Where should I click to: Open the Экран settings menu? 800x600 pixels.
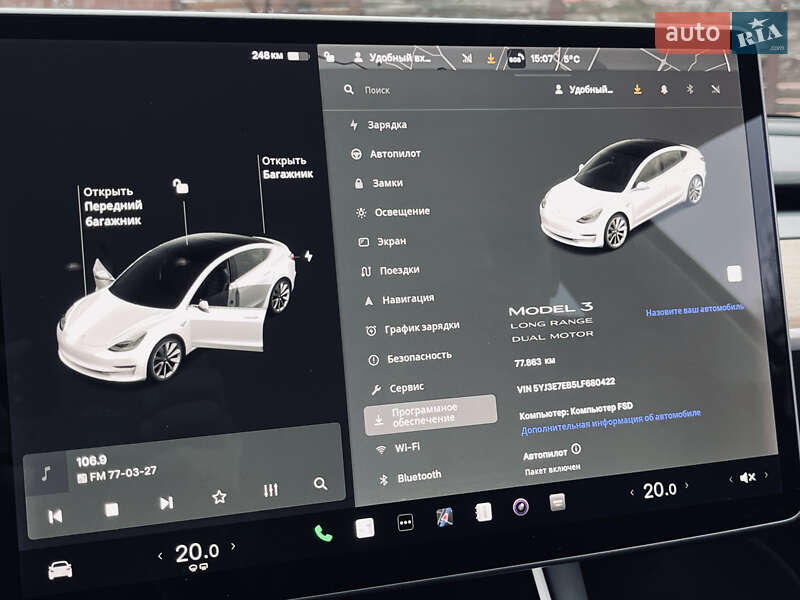tap(383, 241)
